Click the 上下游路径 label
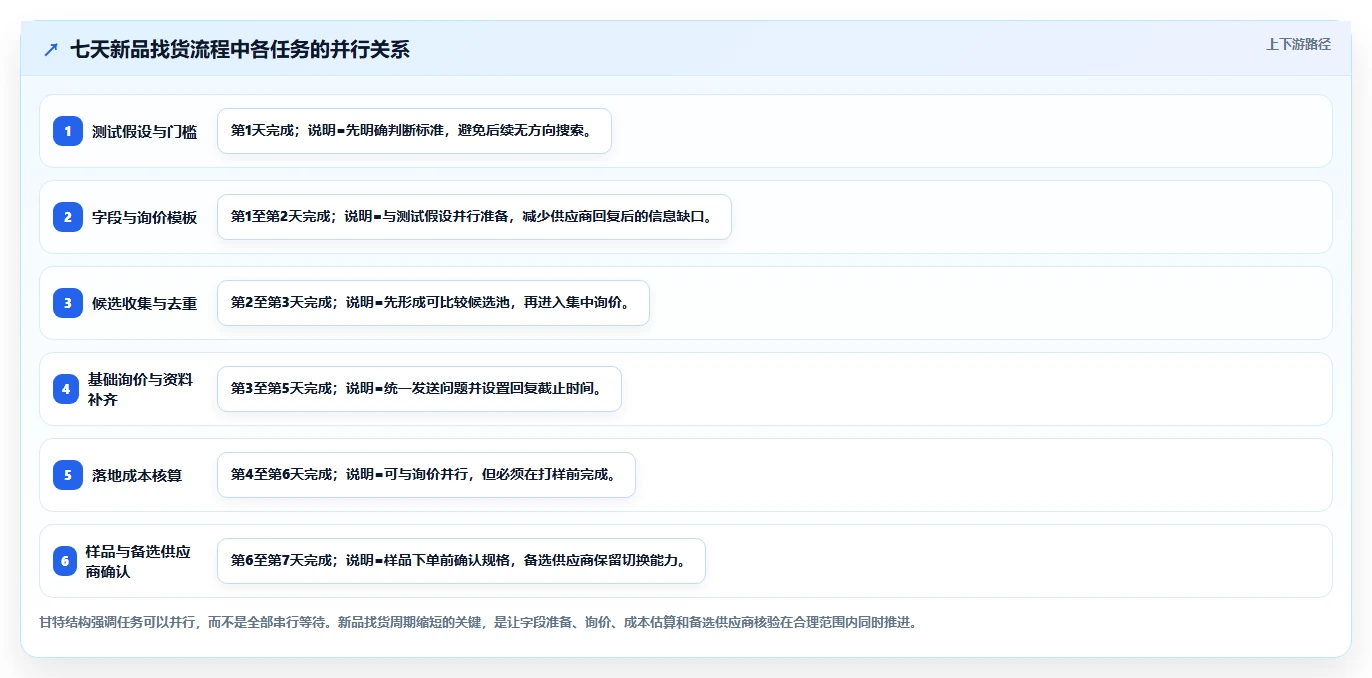This screenshot has width=1372, height=678. click(1298, 44)
